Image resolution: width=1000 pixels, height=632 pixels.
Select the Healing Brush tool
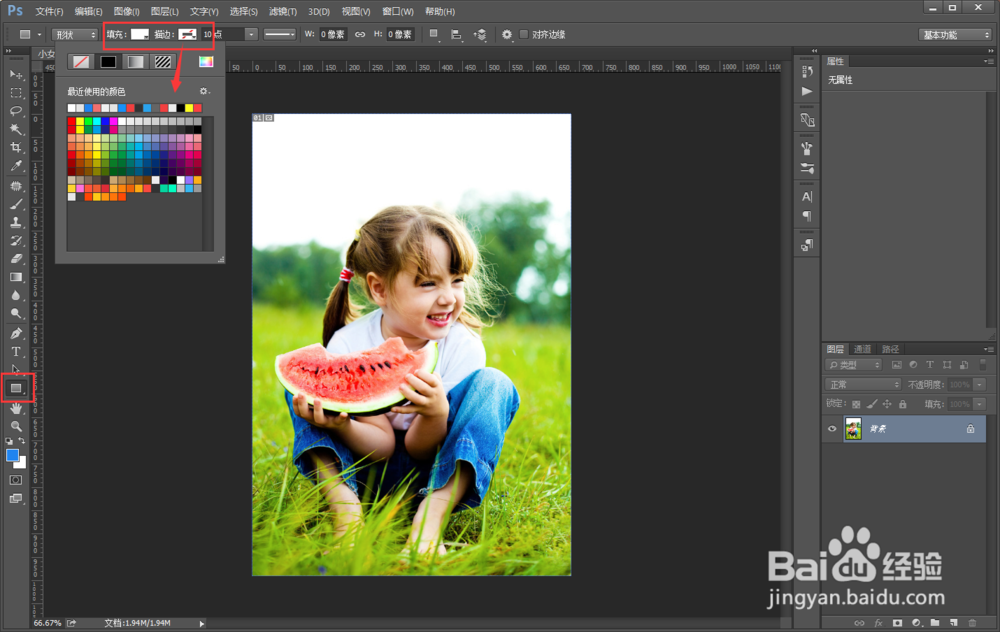tap(16, 186)
